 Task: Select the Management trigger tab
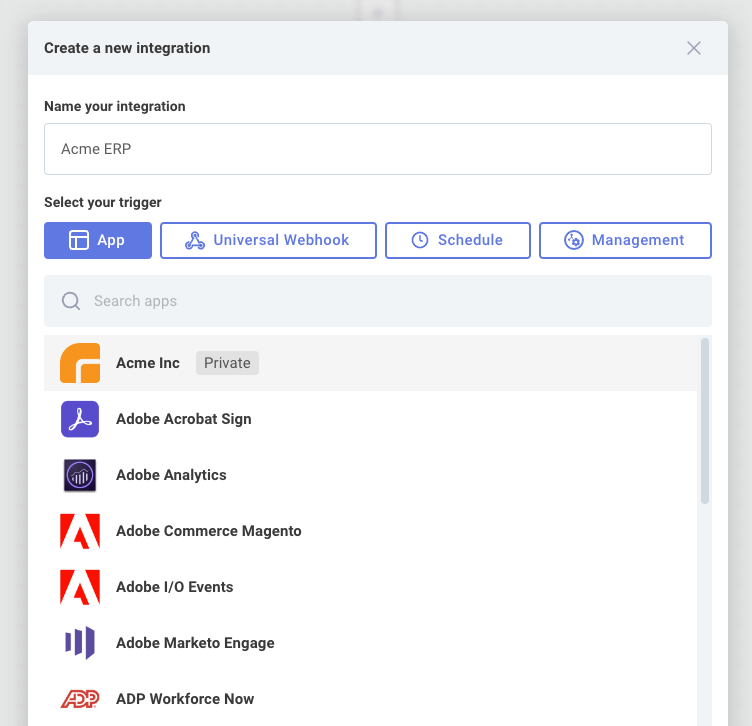pyautogui.click(x=625, y=240)
